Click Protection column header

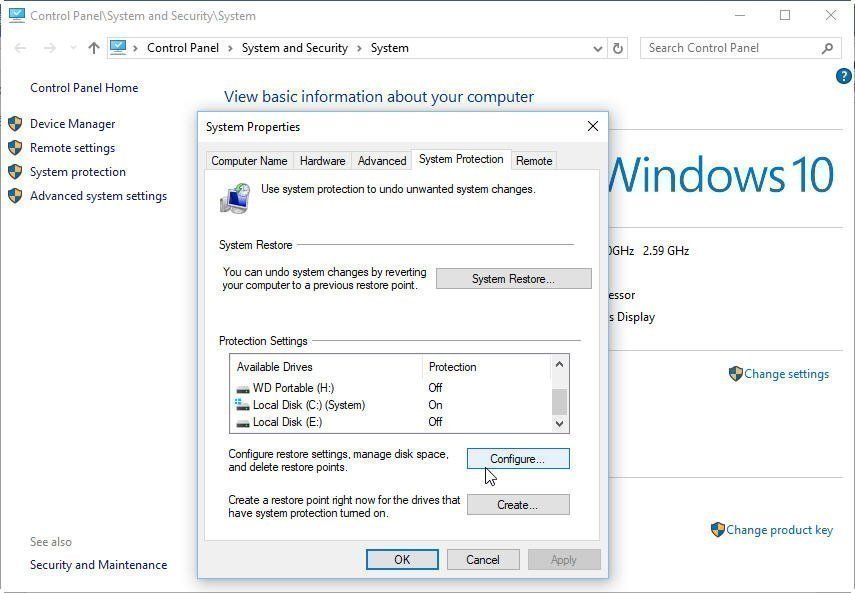click(486, 367)
